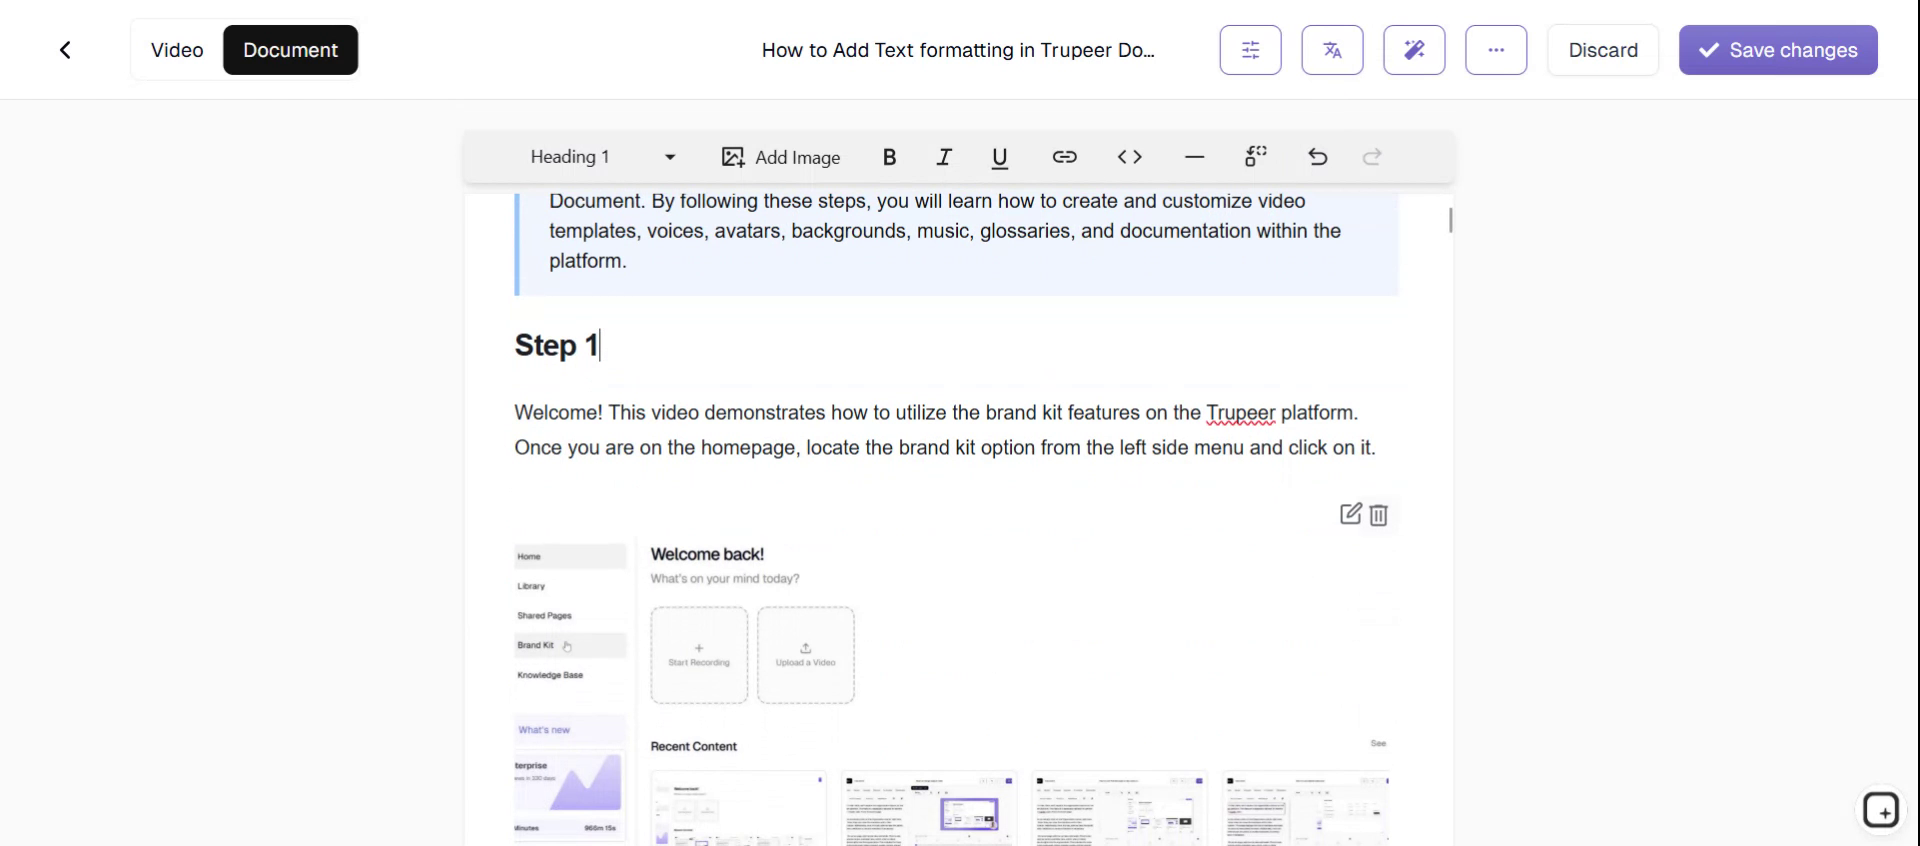The image size is (1920, 846).
Task: Click the underlined word Trupeer
Action: coord(1240,413)
